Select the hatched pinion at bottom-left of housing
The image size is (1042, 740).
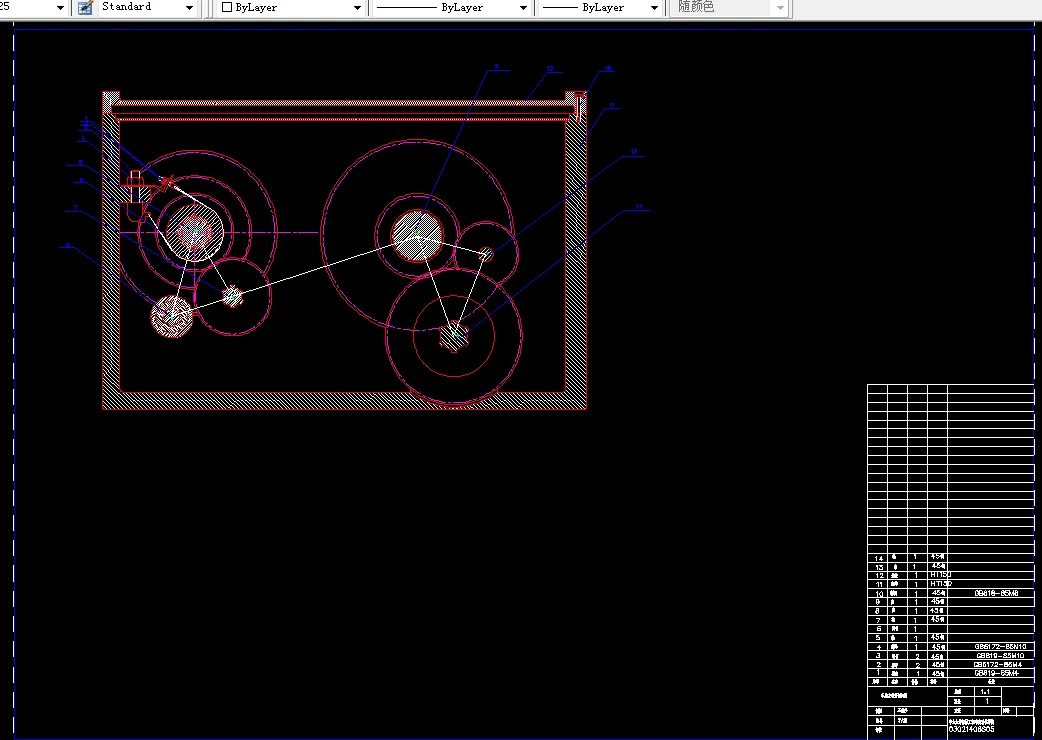[x=172, y=316]
